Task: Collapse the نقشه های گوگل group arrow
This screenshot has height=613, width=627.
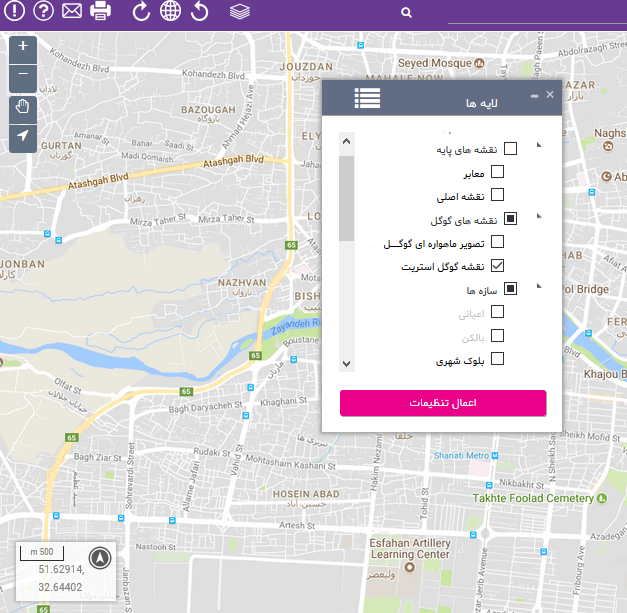Action: [x=539, y=216]
